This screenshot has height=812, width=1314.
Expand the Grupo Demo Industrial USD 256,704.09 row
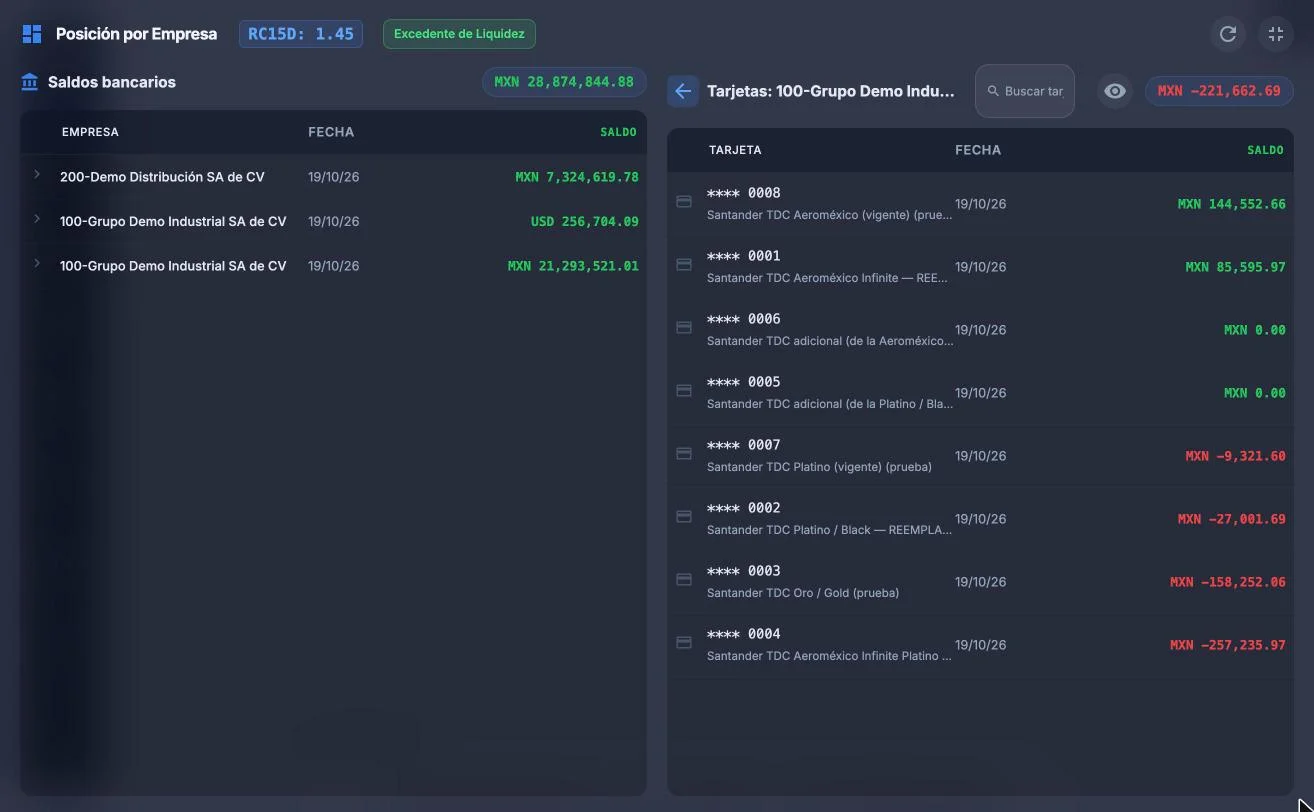click(x=37, y=219)
